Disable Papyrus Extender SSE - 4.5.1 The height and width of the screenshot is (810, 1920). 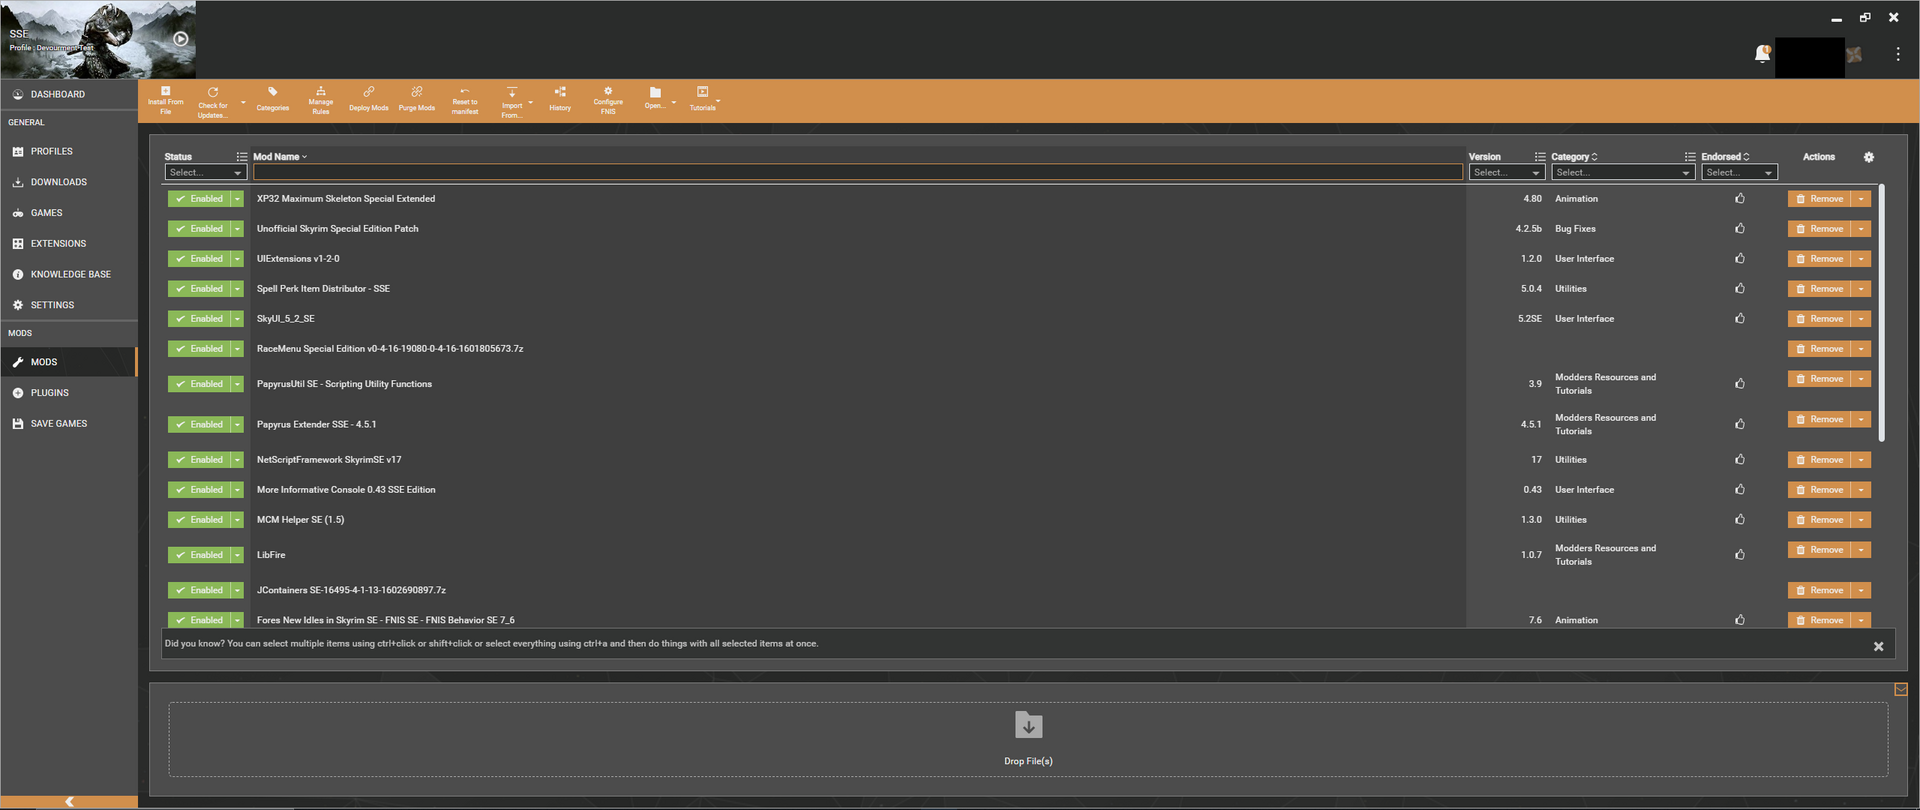(199, 425)
